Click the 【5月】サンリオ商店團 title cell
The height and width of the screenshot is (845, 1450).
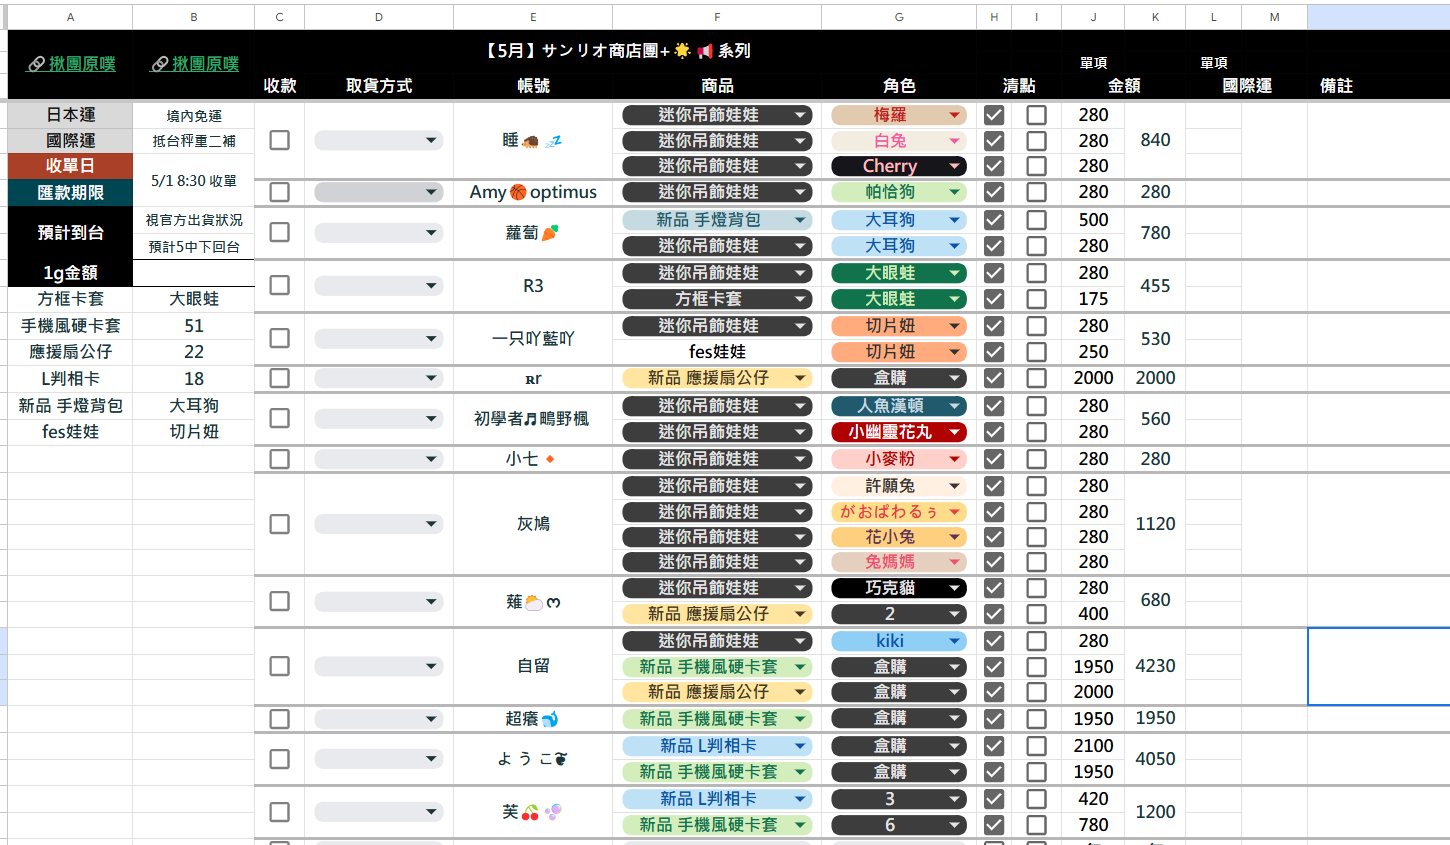click(x=617, y=51)
